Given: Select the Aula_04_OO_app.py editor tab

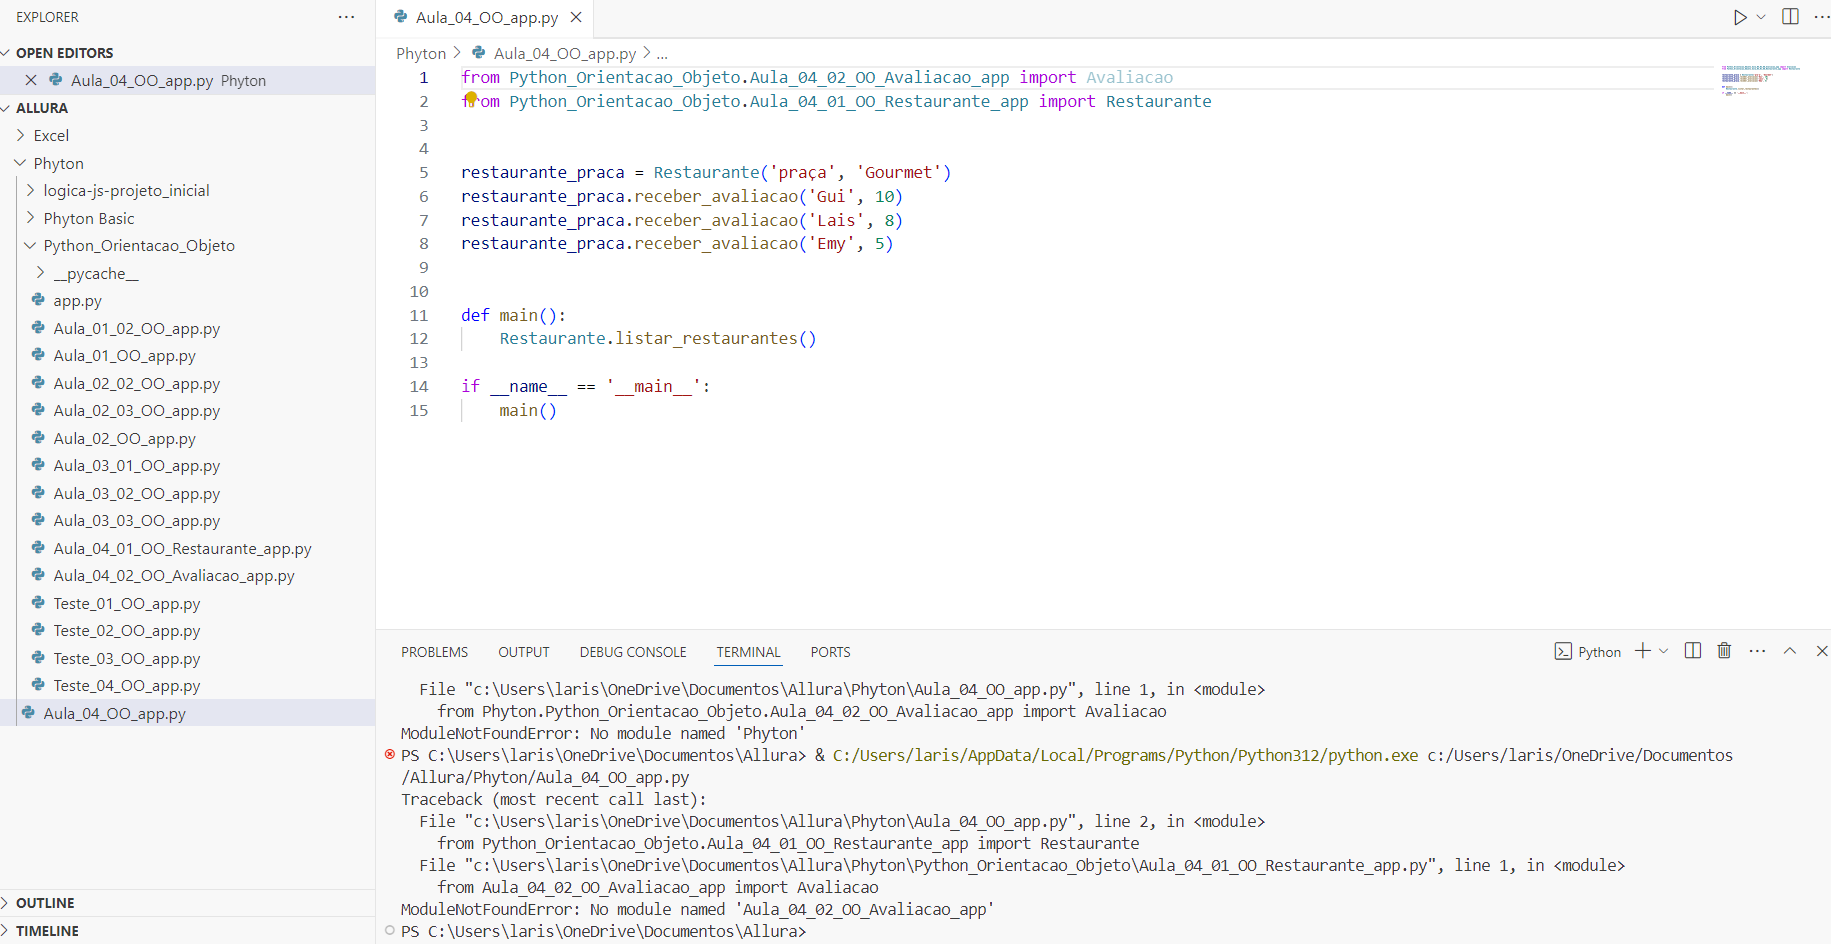Looking at the screenshot, I should (487, 17).
